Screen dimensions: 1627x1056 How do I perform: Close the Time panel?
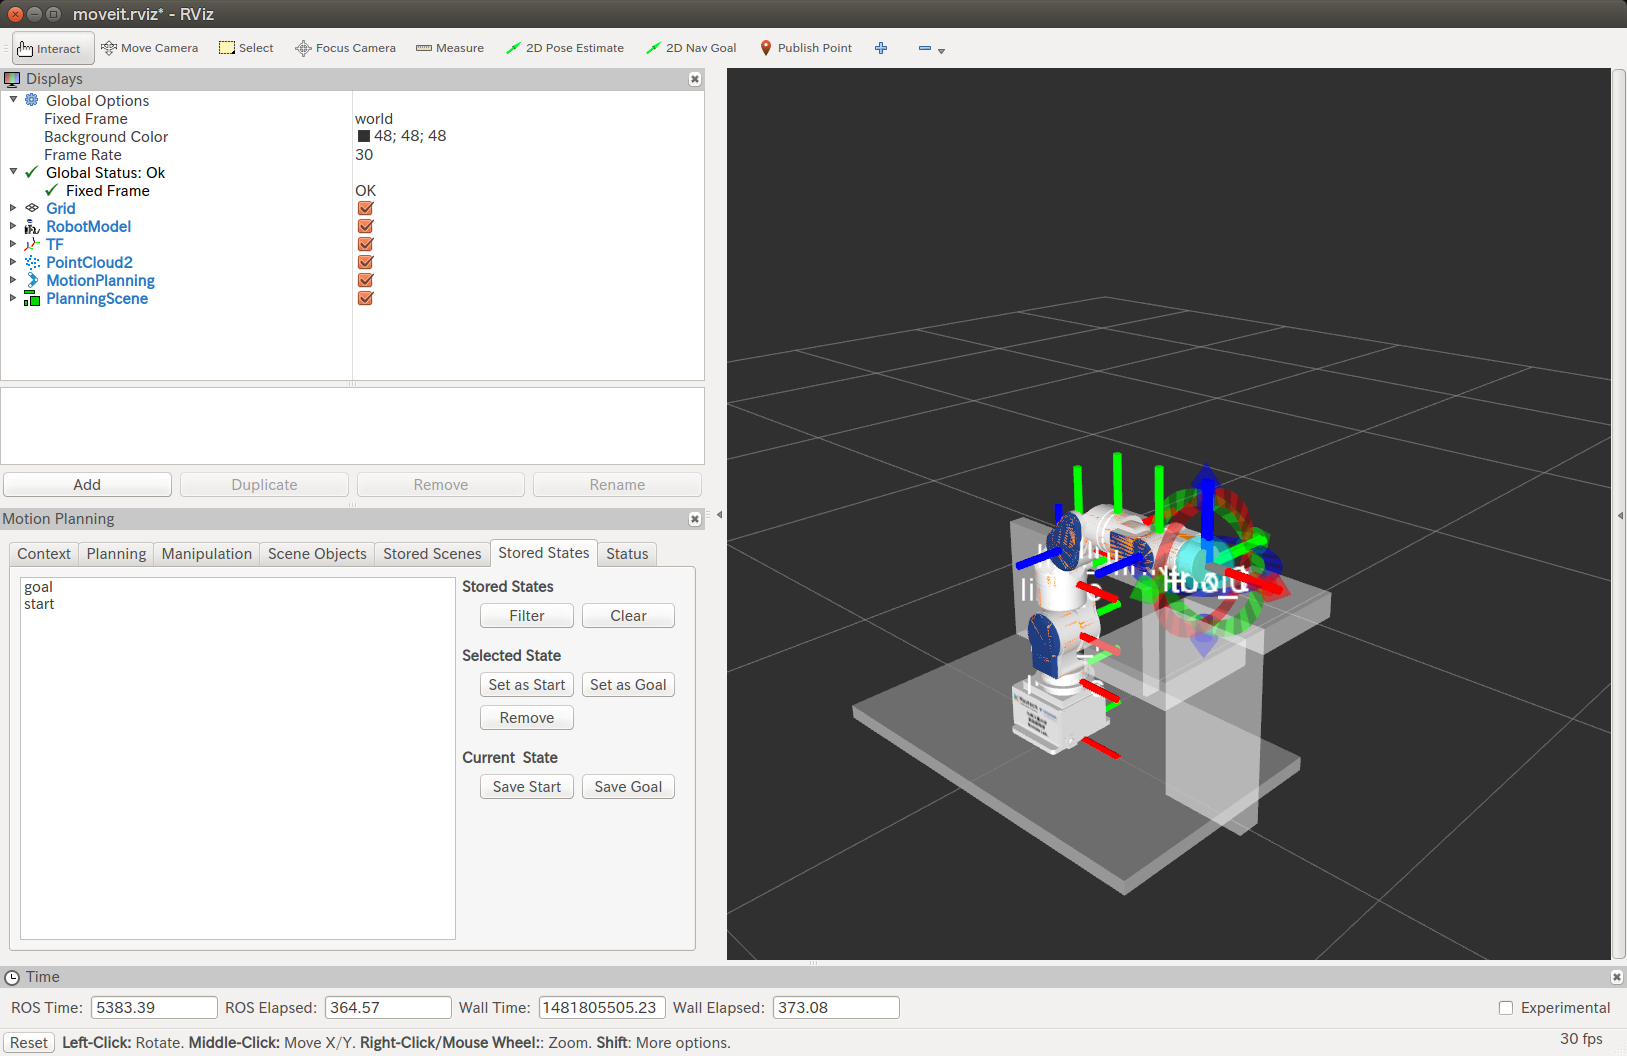(1617, 977)
